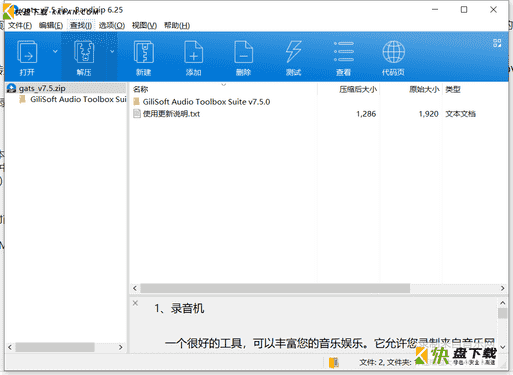This screenshot has width=513, height=375.
Task: Click the grid icon at toolbar right
Action: click(x=497, y=43)
